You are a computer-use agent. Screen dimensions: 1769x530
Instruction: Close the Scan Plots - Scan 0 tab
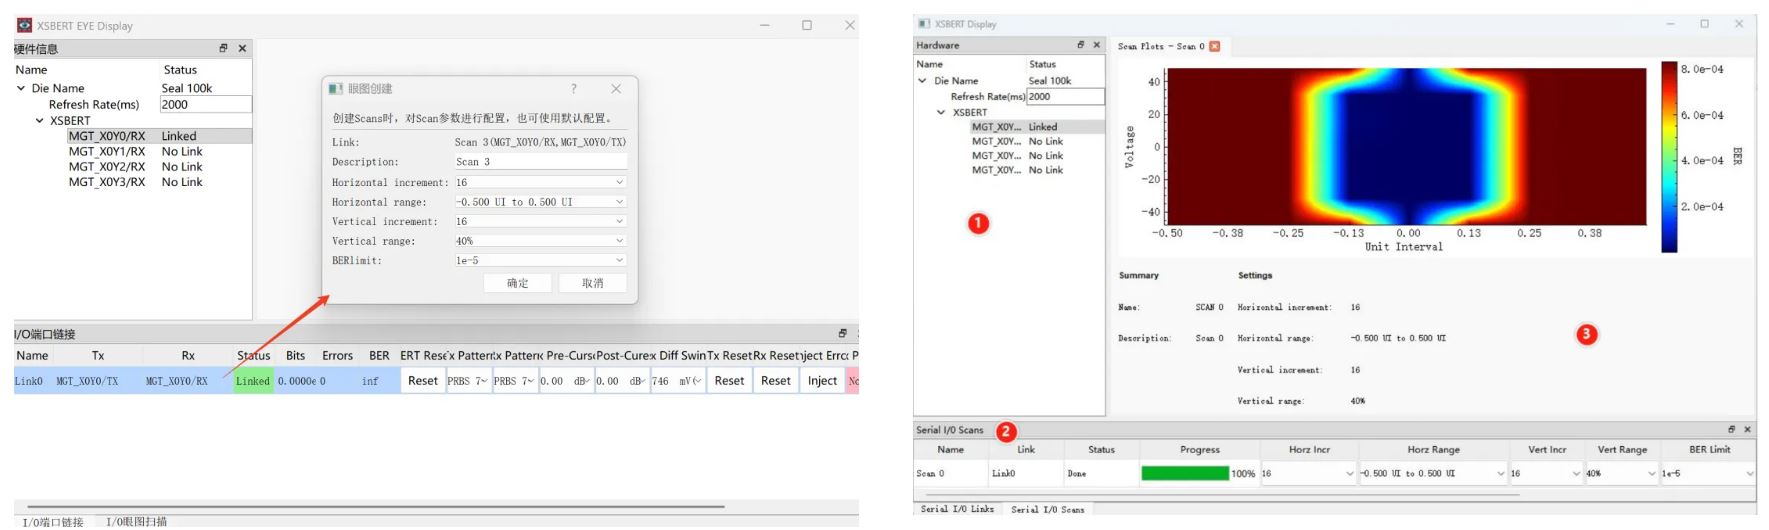(x=1215, y=46)
